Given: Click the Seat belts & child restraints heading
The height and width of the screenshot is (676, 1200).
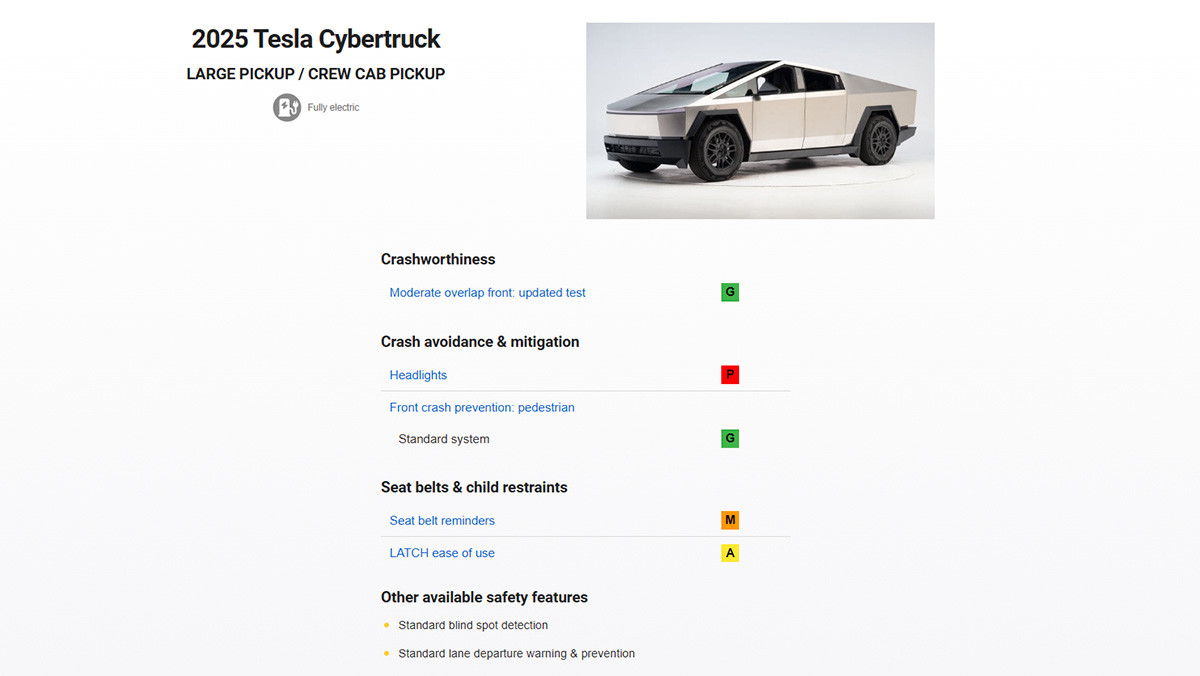Looking at the screenshot, I should coord(474,487).
